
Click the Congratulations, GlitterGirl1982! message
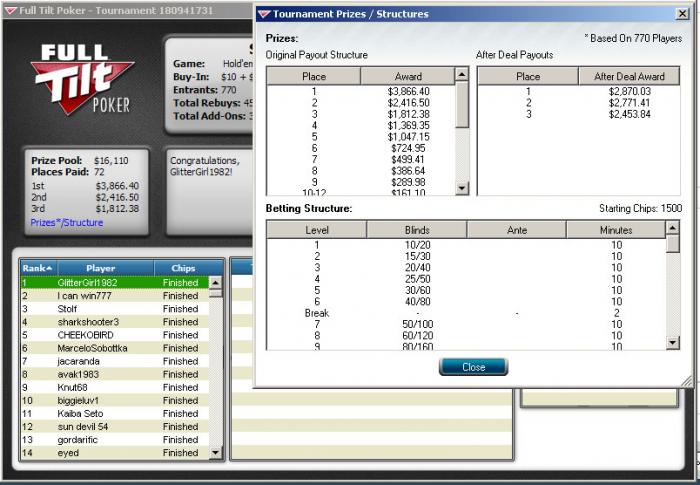[x=205, y=166]
